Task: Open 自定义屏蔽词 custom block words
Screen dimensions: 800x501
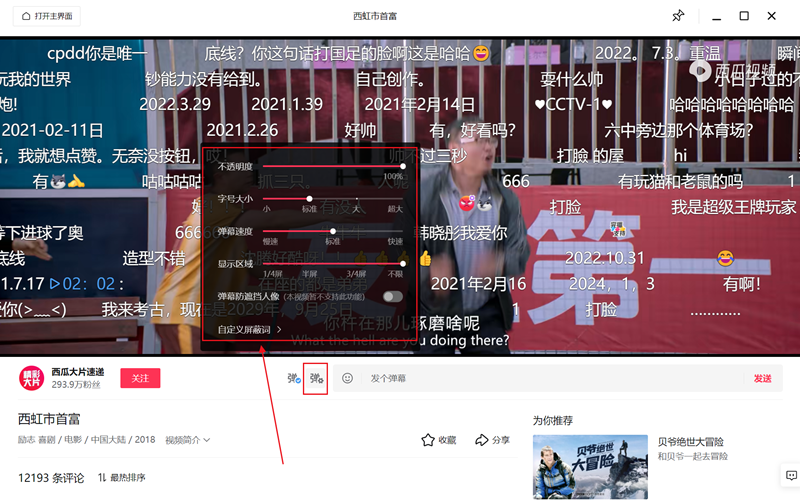Action: [249, 330]
